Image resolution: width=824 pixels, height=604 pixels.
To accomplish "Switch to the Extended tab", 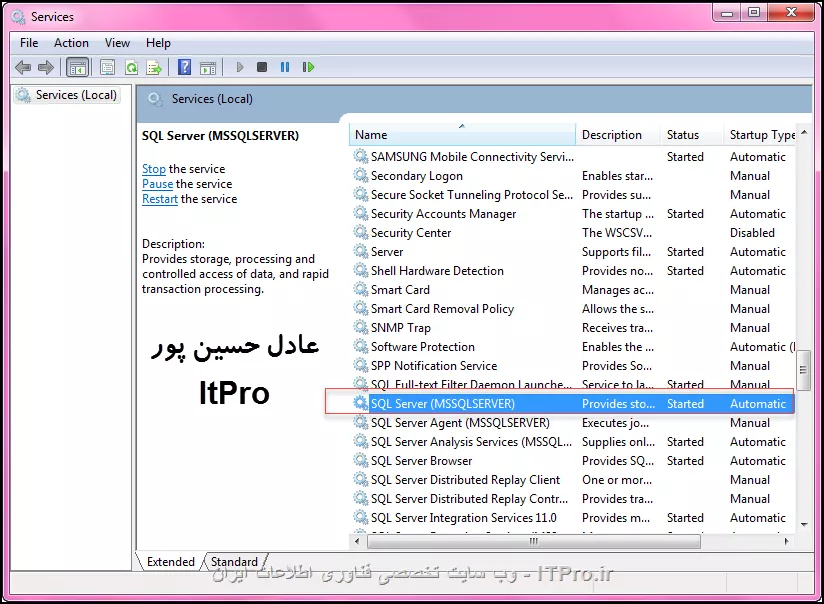I will tap(170, 561).
